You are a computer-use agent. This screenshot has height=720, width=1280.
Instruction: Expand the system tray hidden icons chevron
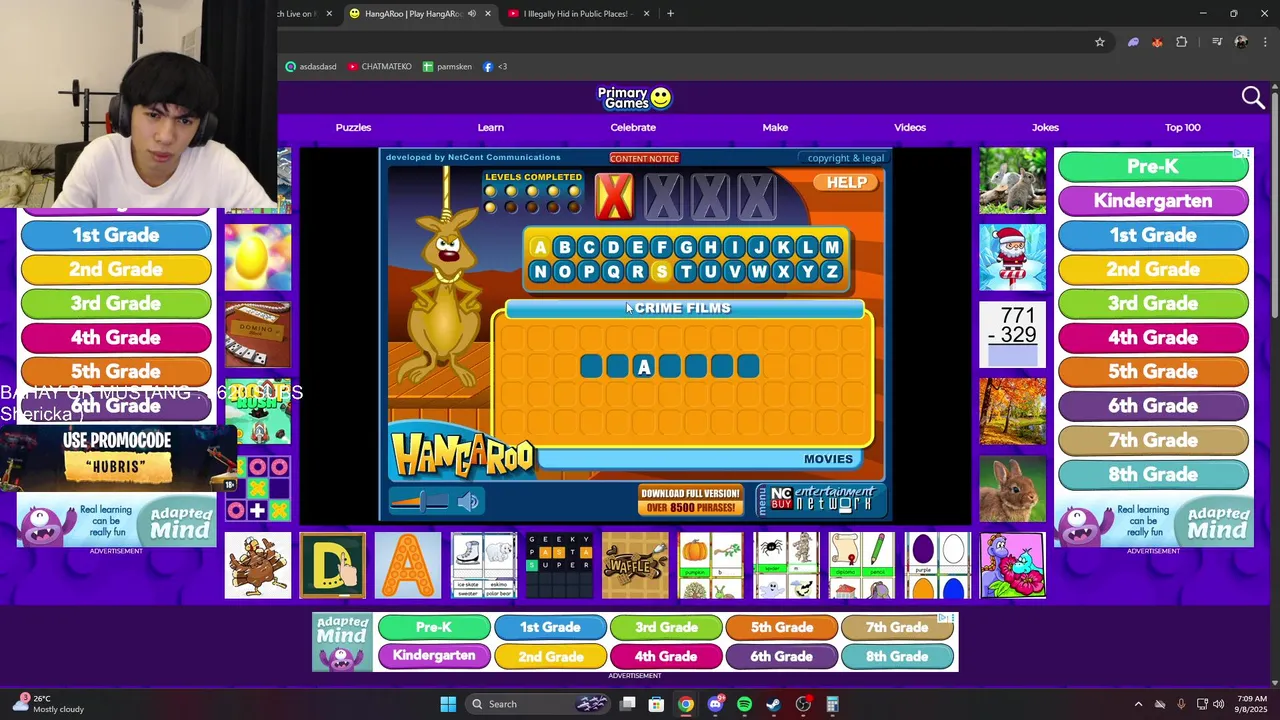pyautogui.click(x=1138, y=704)
